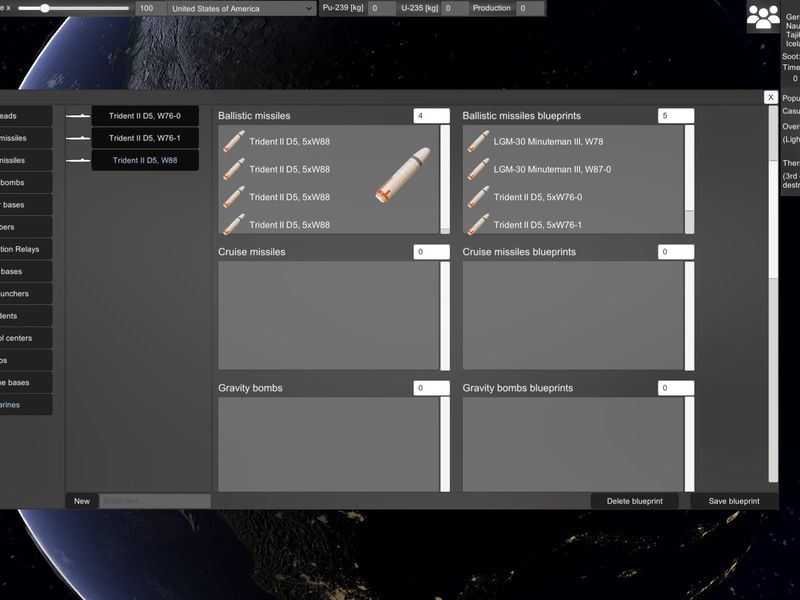Click the Gravity bombs blueprints list scrollbar

point(689,444)
